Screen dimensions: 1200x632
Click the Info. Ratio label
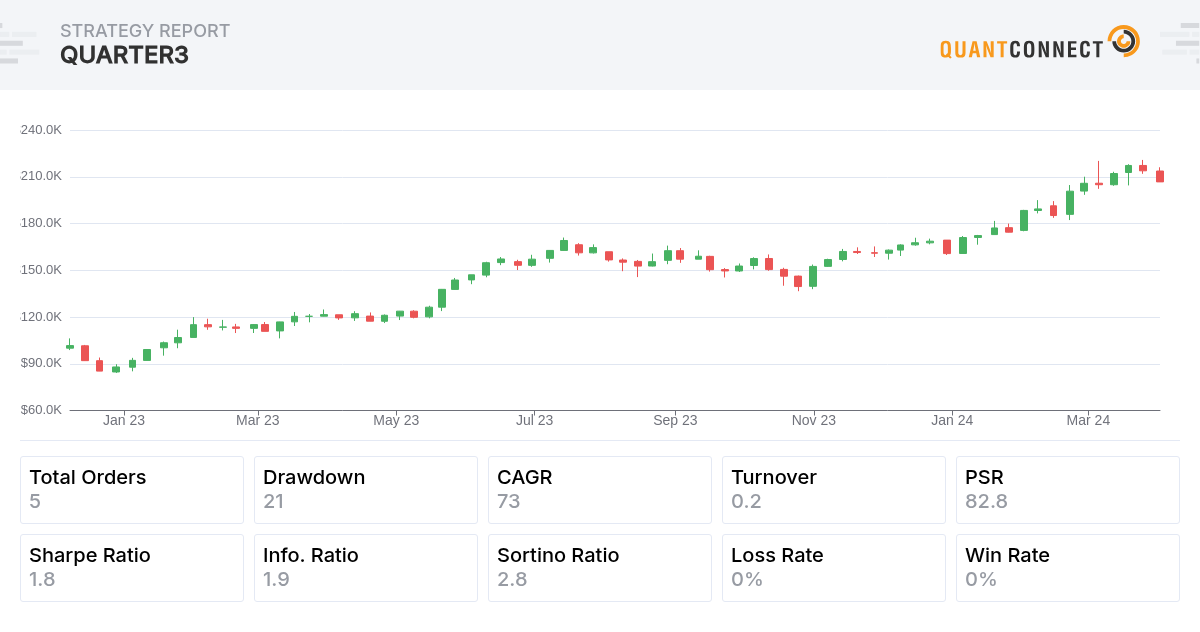[310, 555]
